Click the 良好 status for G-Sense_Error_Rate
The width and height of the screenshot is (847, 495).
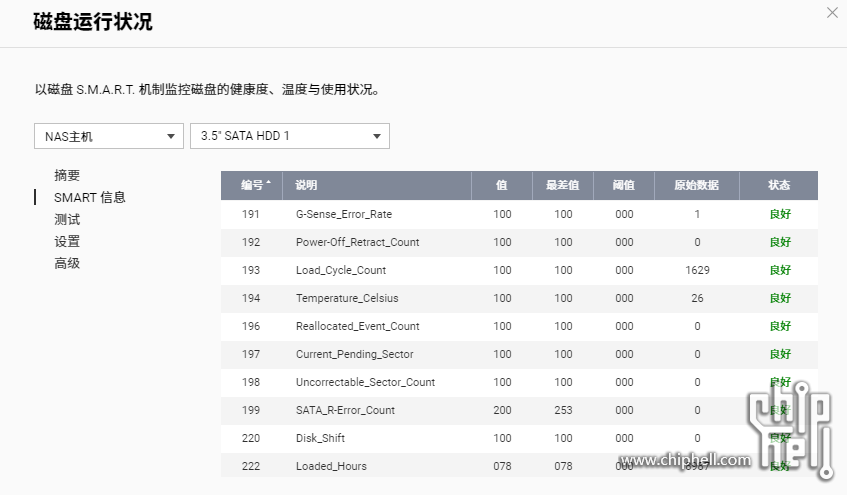click(780, 214)
